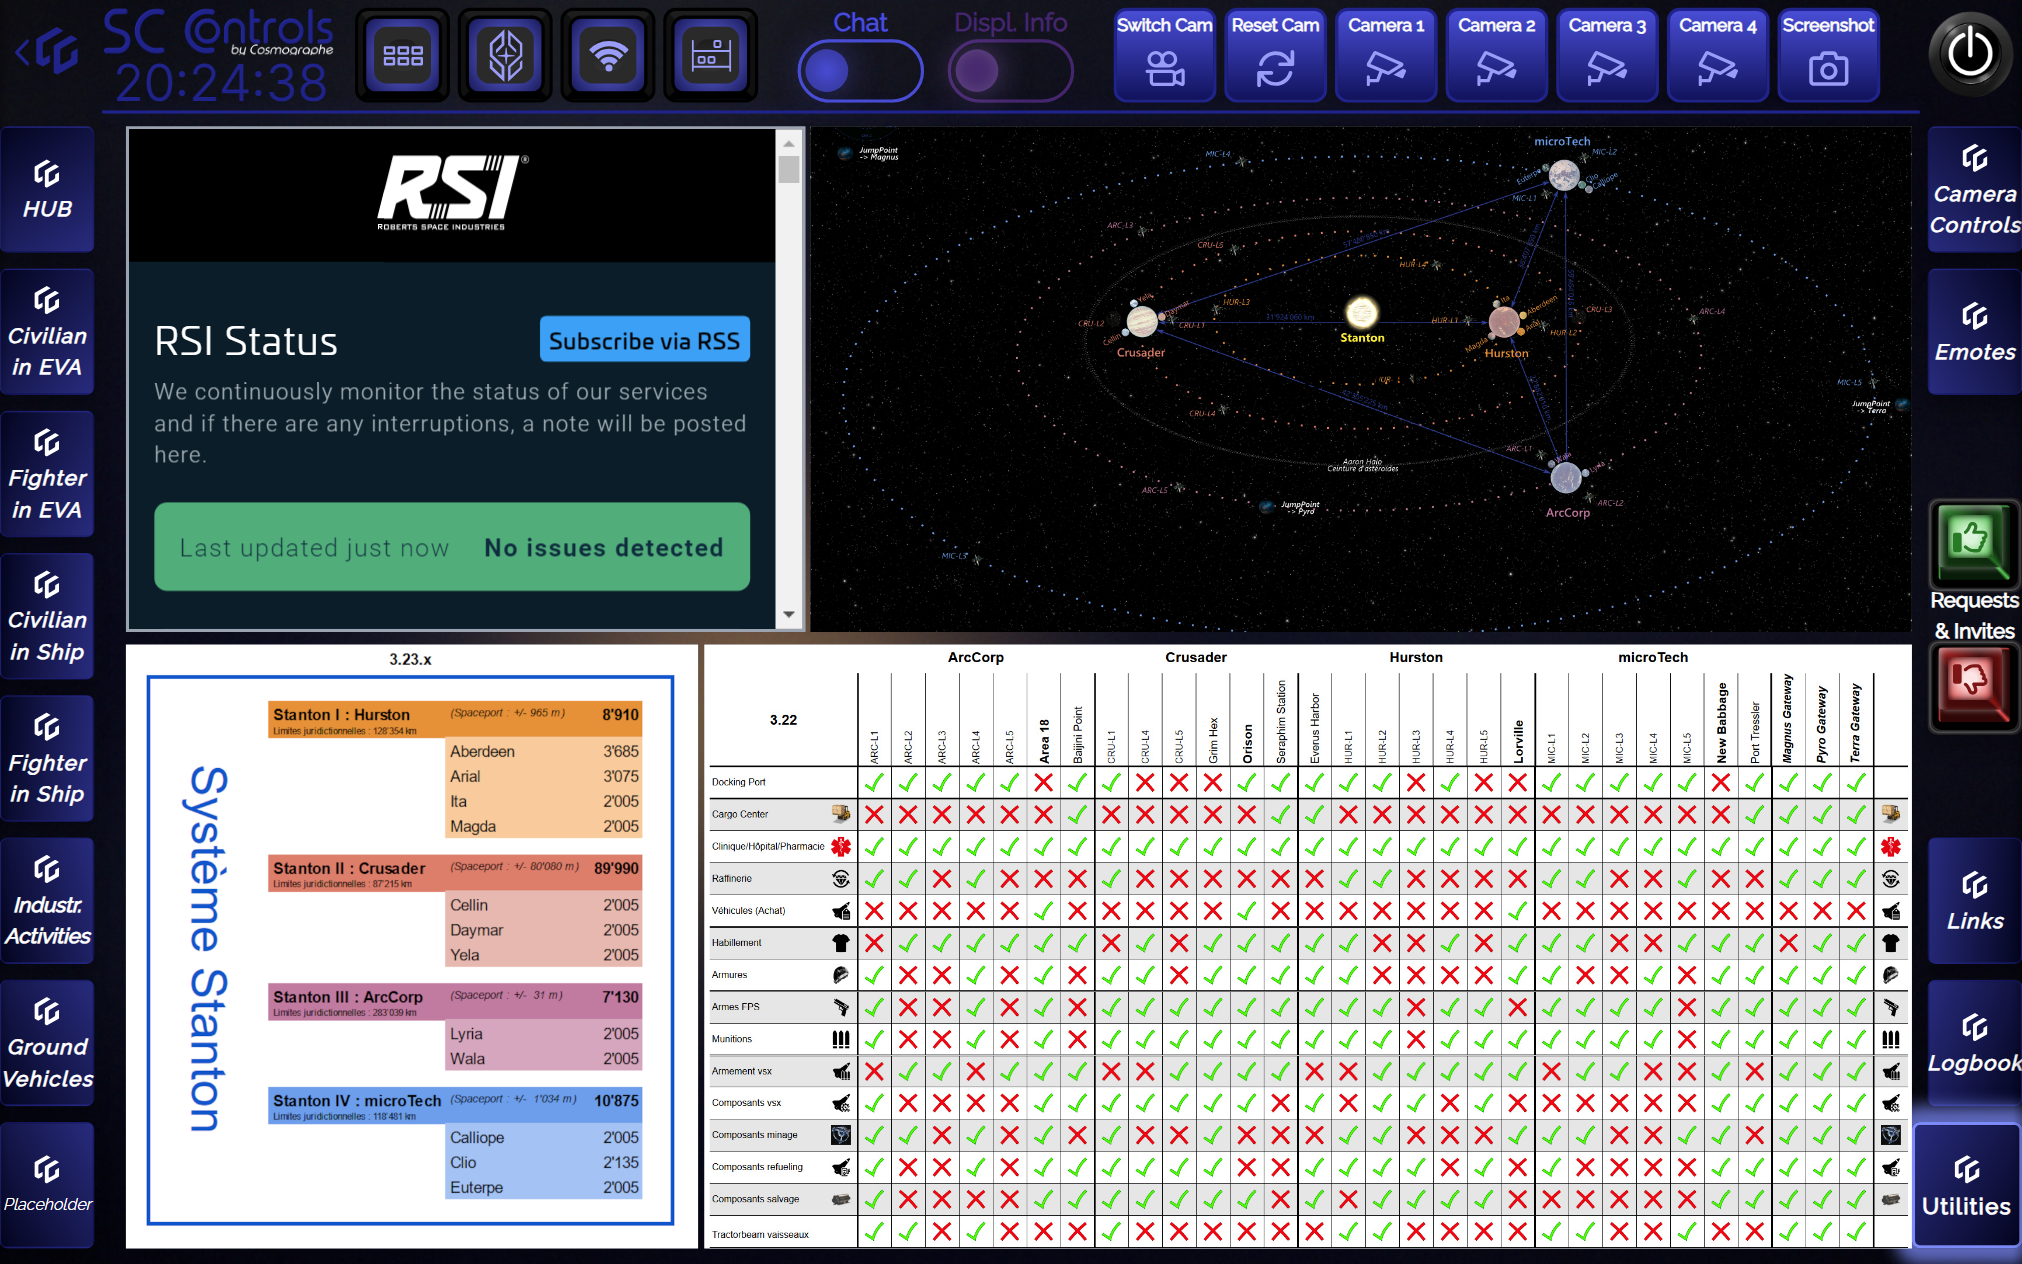Click the Tractorbeam vaisseaux row label
The width and height of the screenshot is (2022, 1264).
coord(760,1235)
